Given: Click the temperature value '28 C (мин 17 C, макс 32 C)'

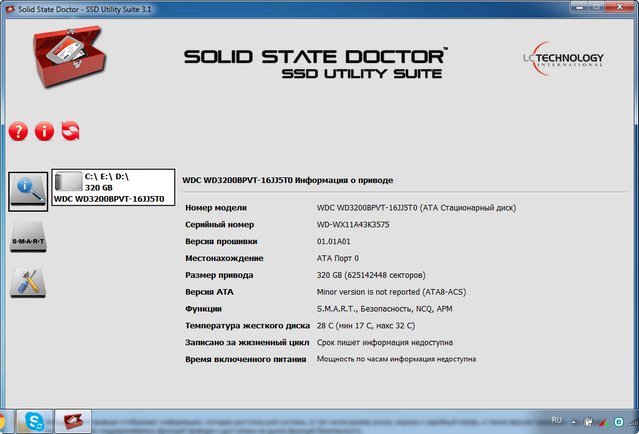Looking at the screenshot, I should pos(366,326).
